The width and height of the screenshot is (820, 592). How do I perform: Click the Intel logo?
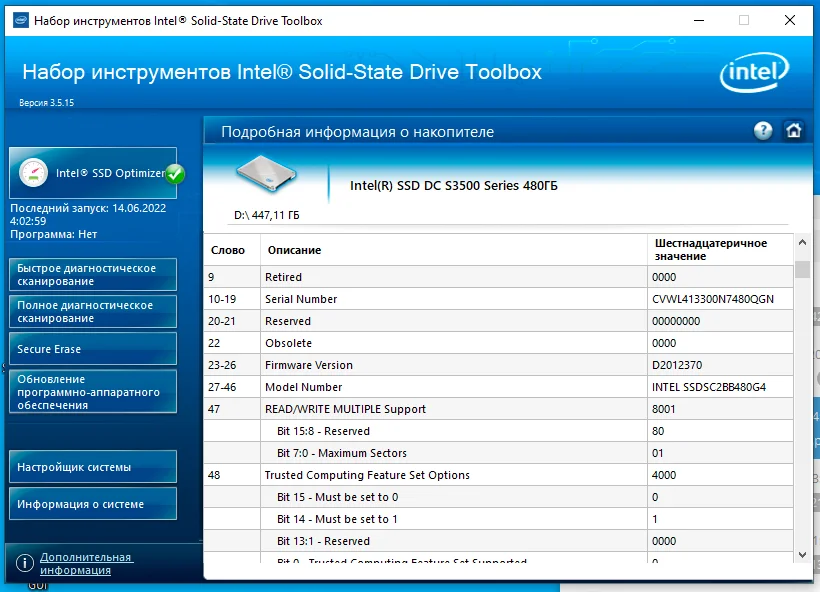[x=754, y=73]
